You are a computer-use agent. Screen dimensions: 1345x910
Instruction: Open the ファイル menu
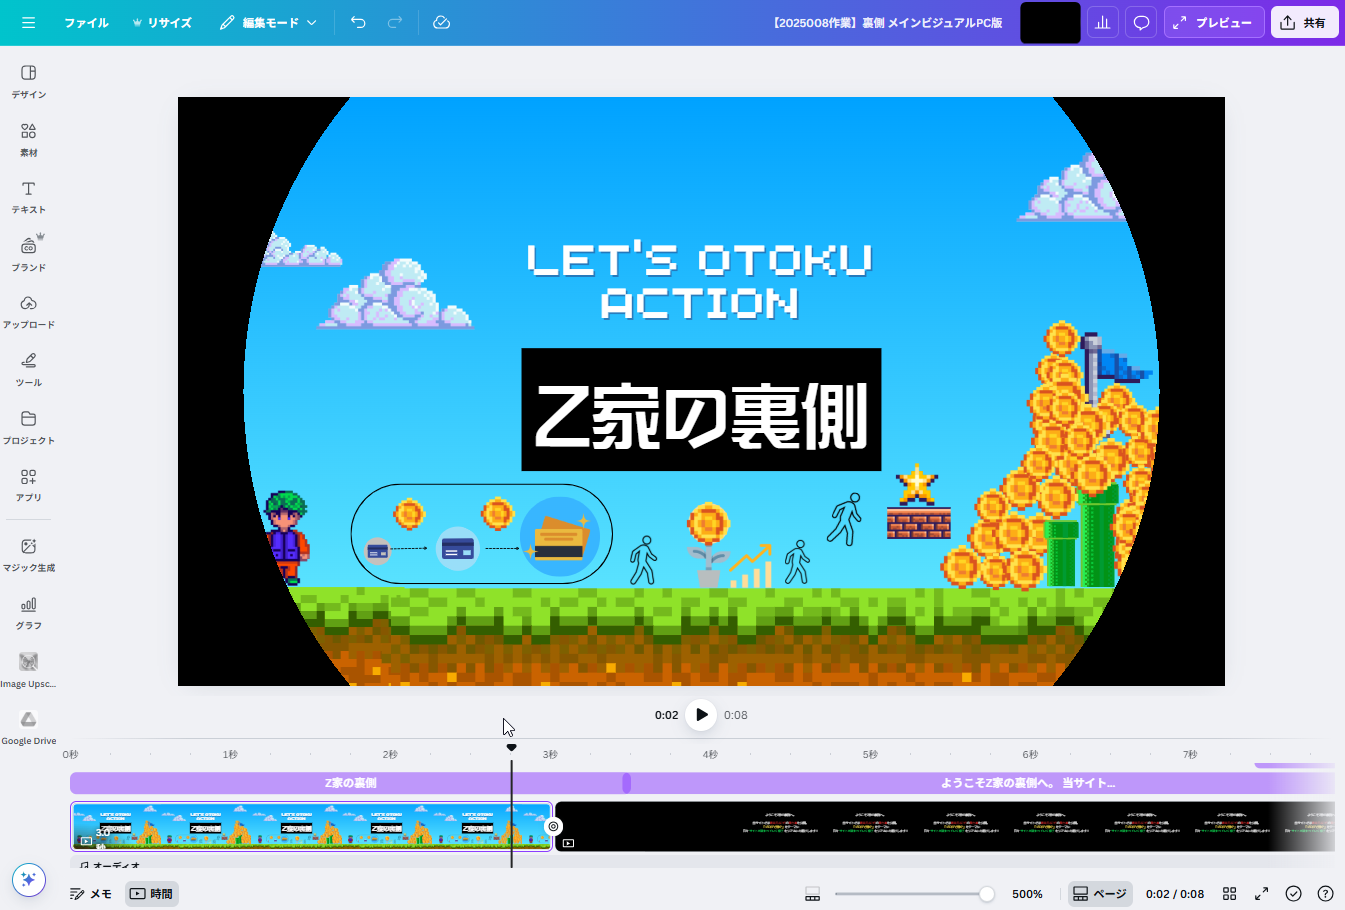point(86,22)
